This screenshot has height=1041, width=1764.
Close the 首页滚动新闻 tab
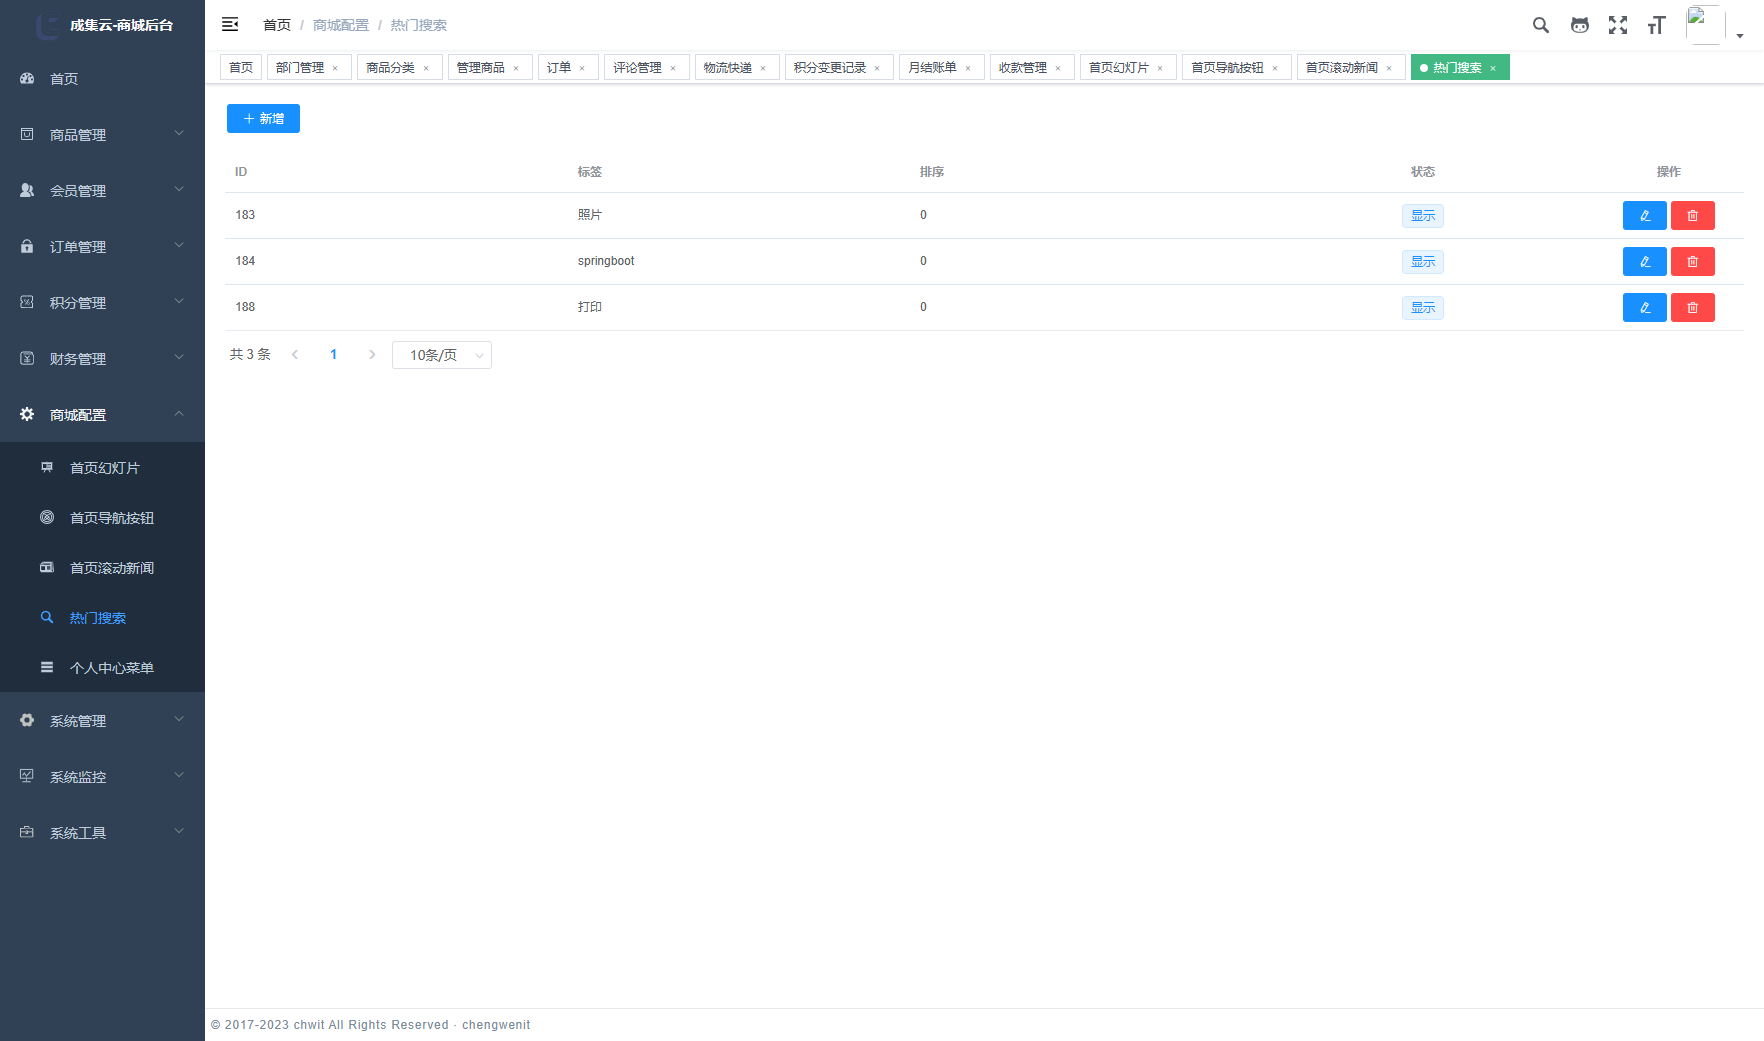click(1389, 68)
